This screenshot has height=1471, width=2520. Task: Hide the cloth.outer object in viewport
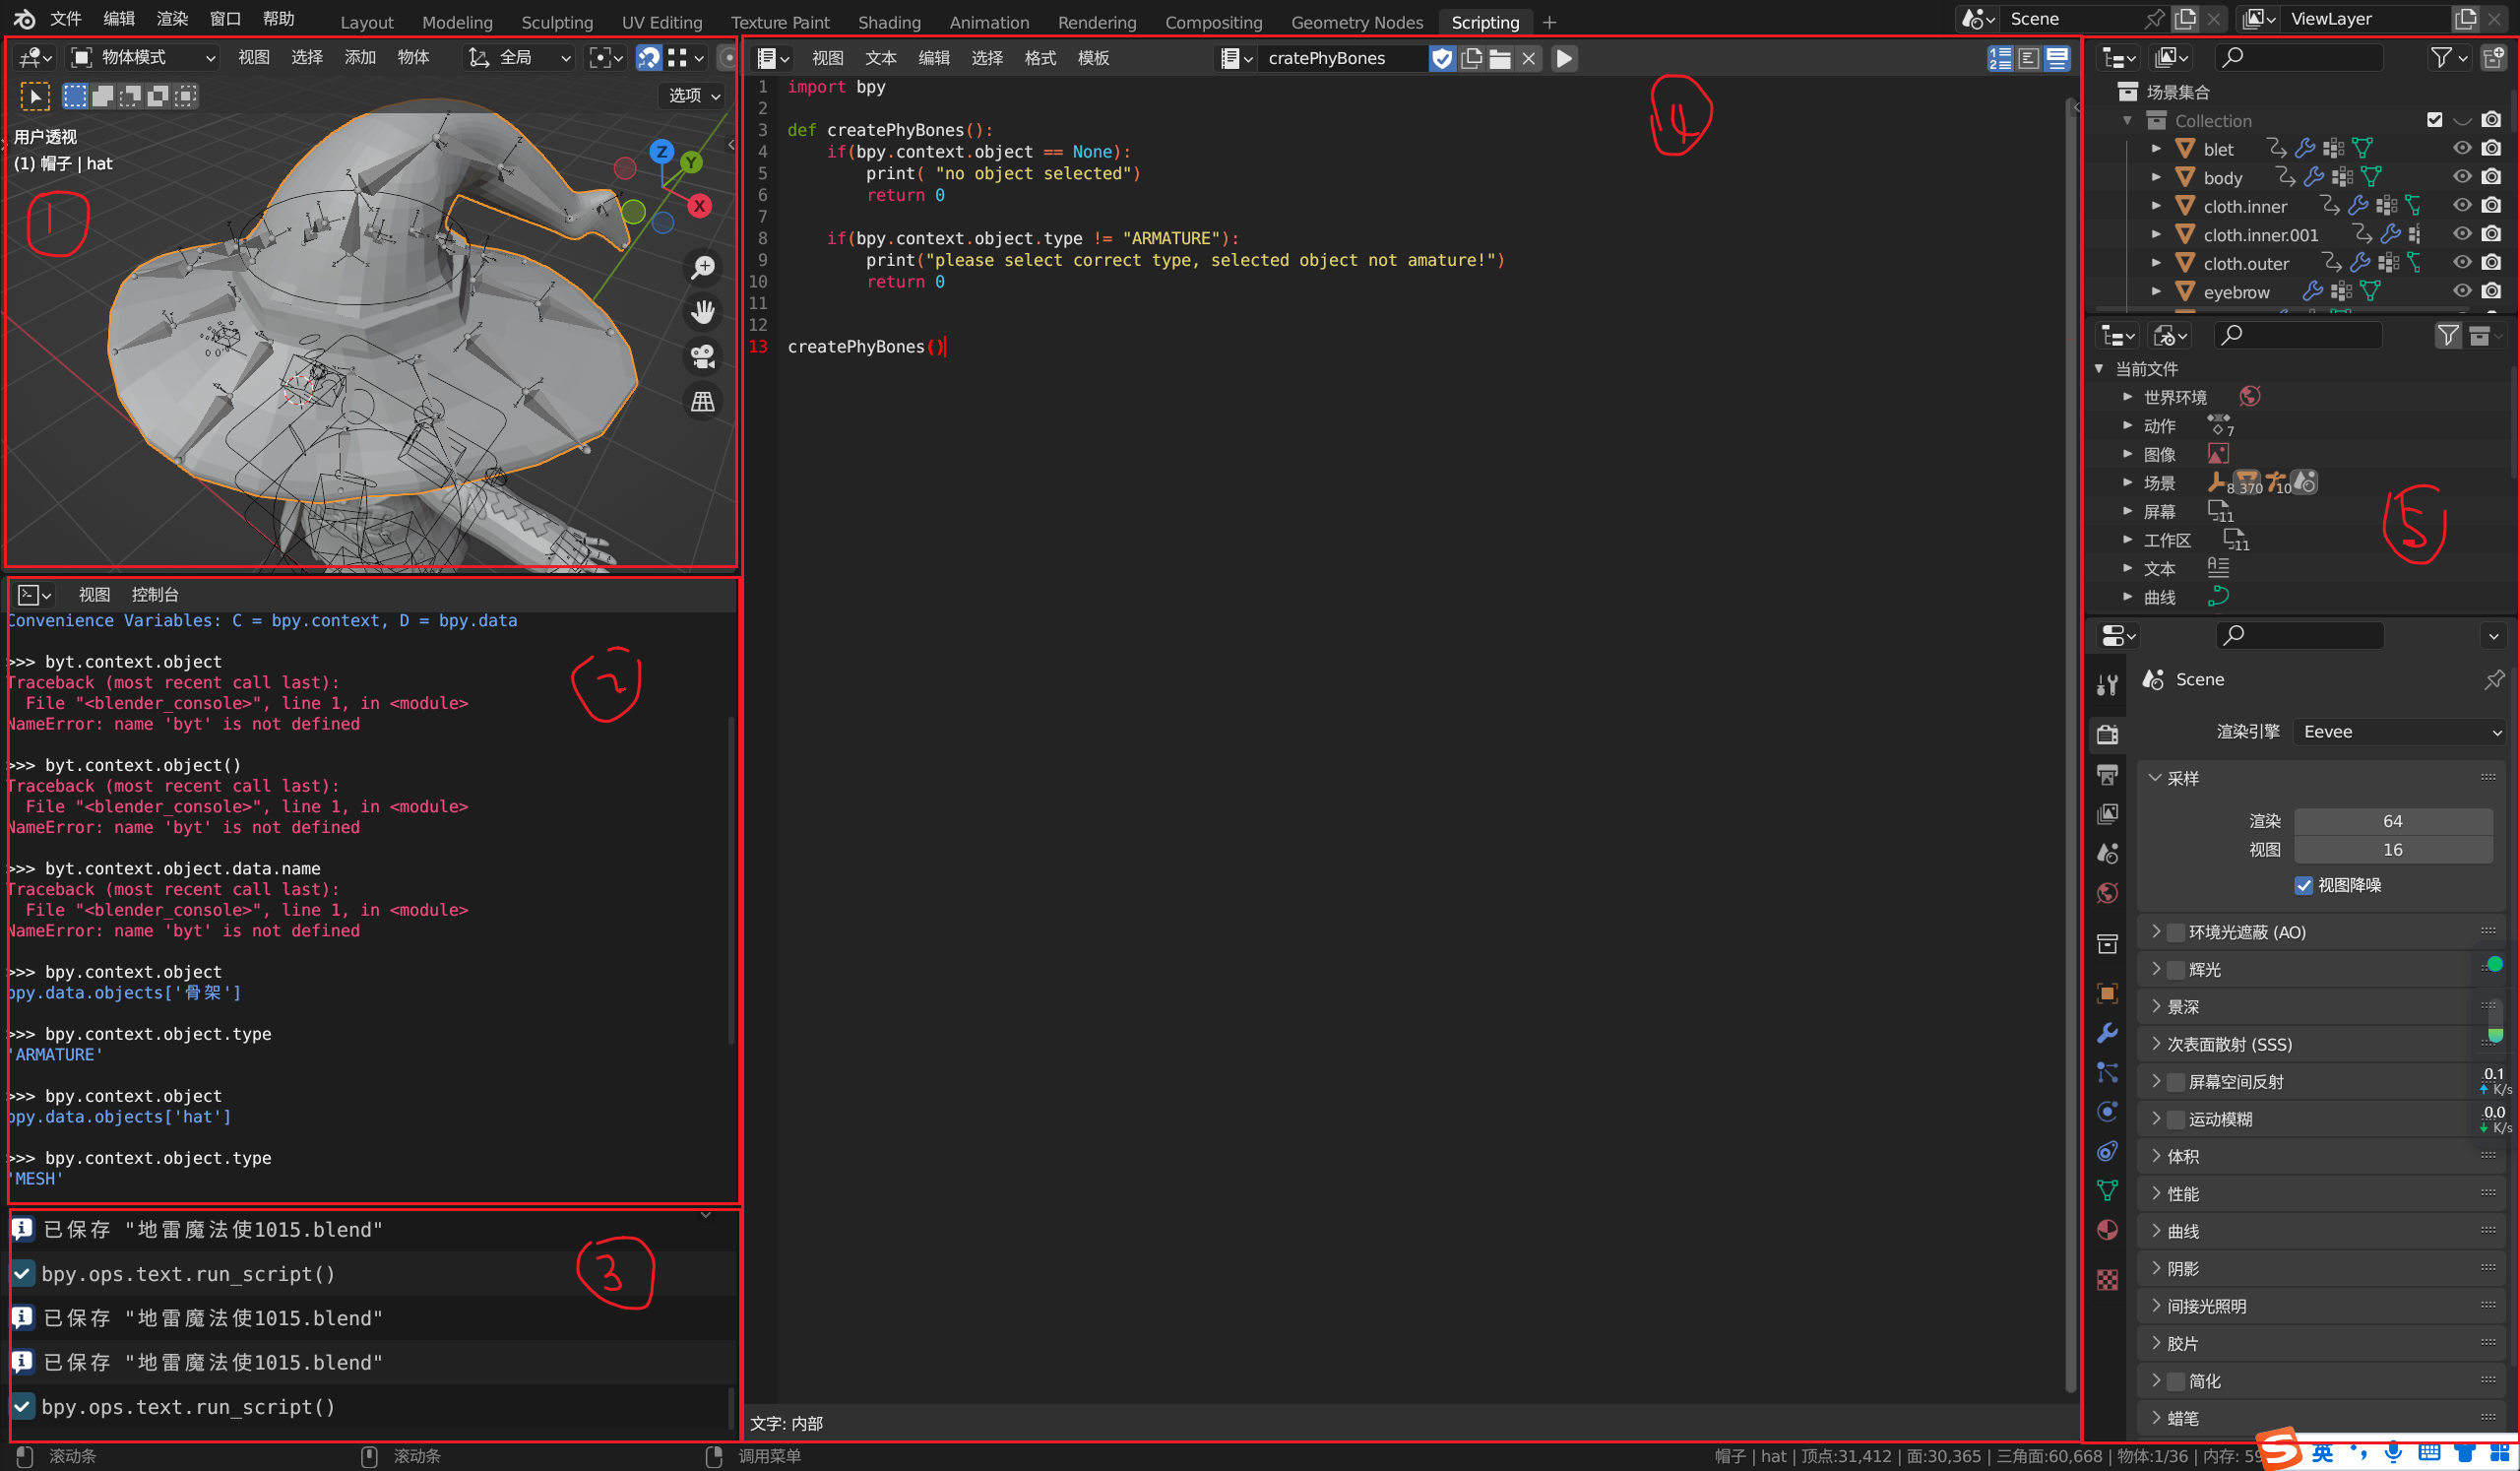[x=2462, y=262]
